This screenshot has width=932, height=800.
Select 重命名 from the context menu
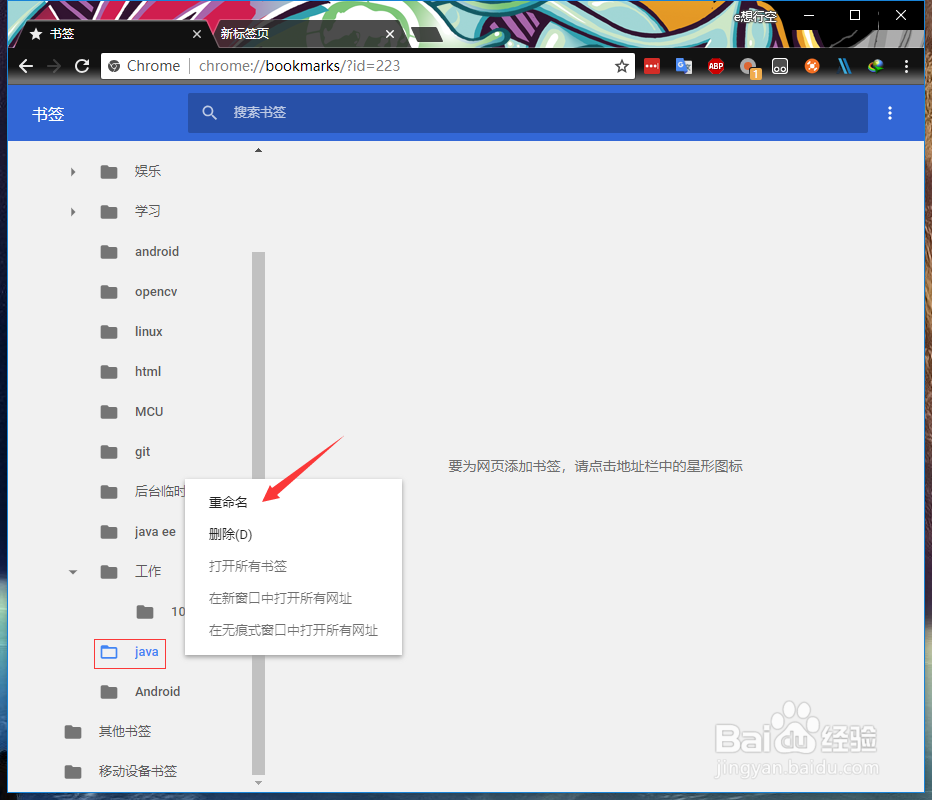click(228, 501)
